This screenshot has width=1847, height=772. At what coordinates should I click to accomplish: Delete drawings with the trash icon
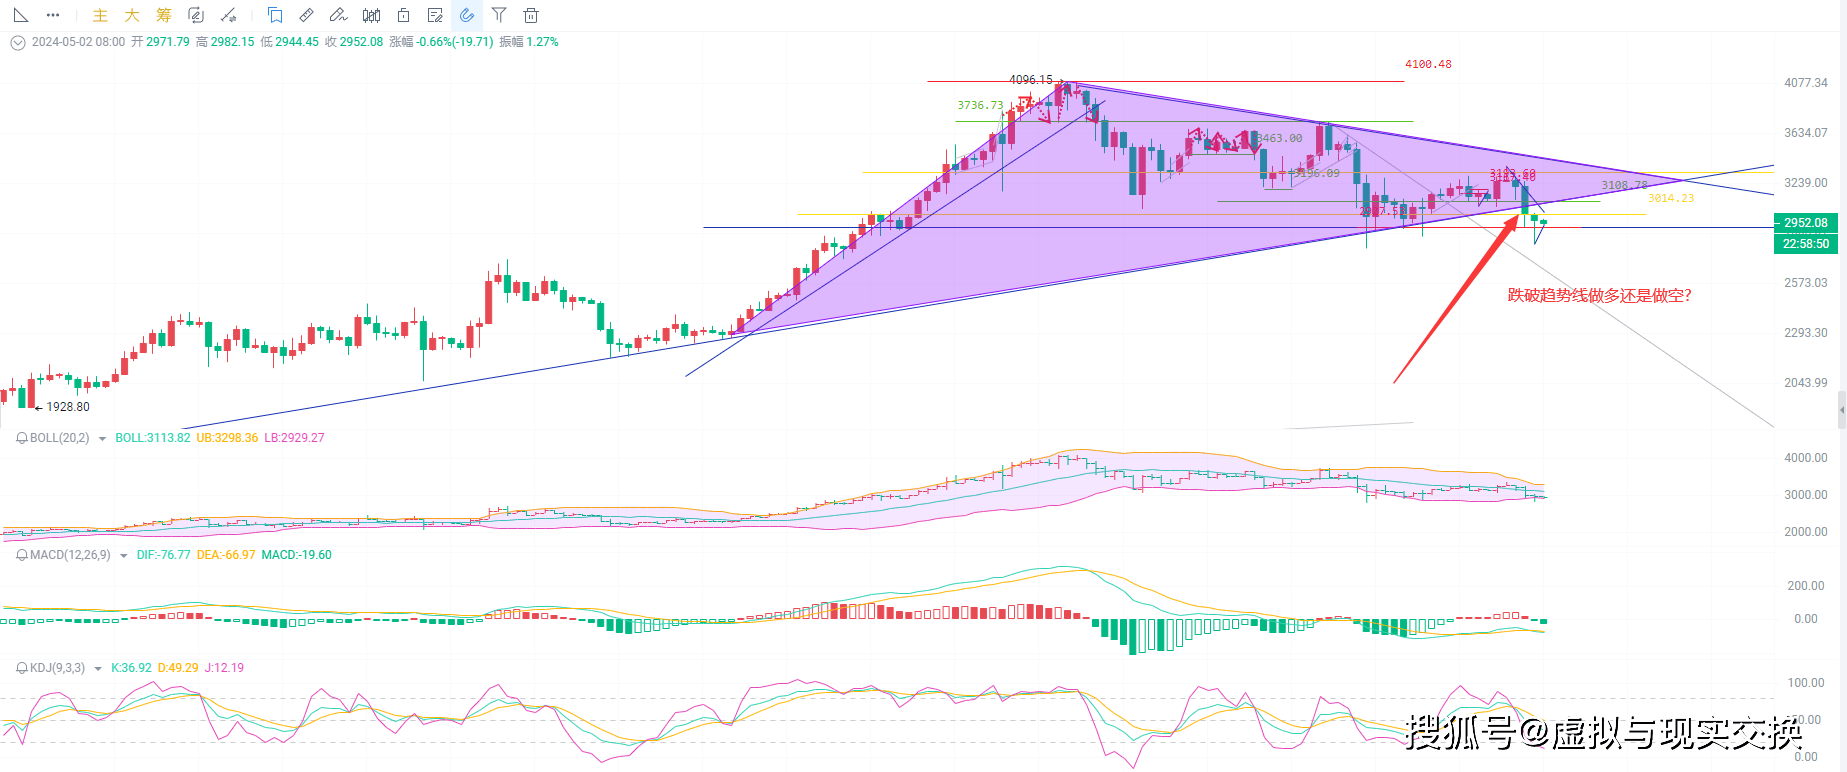tap(531, 15)
